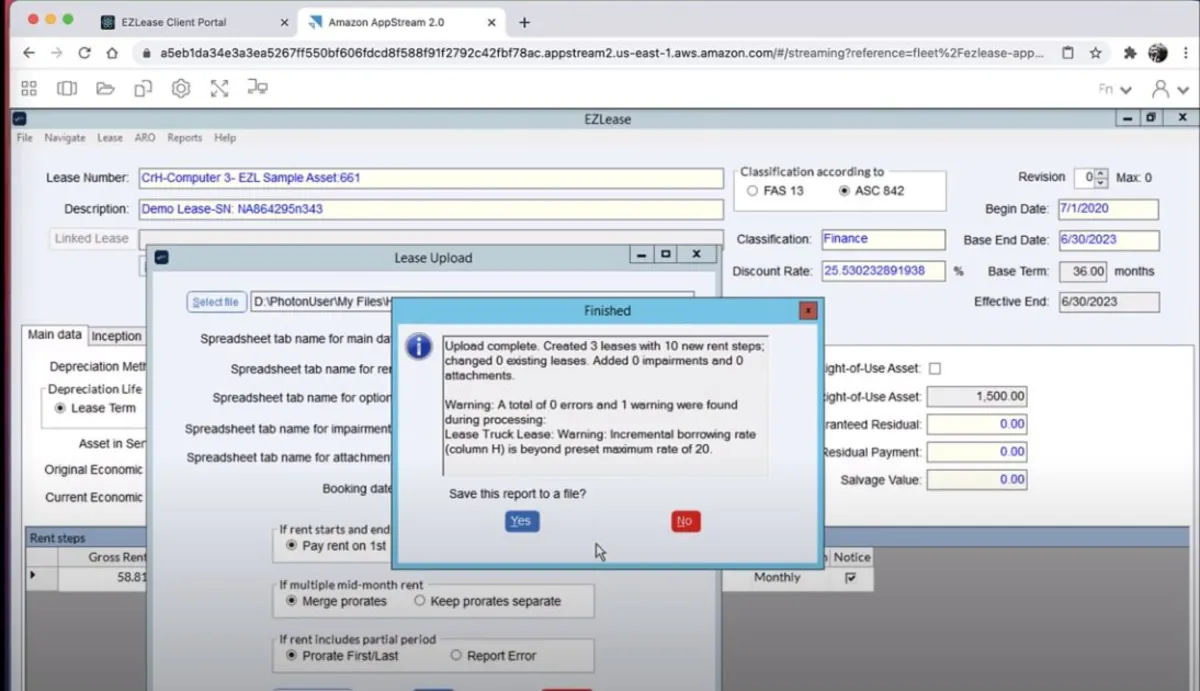Open the AppStream user profile dropdown
Viewport: 1200px width, 691px height.
click(x=1169, y=89)
